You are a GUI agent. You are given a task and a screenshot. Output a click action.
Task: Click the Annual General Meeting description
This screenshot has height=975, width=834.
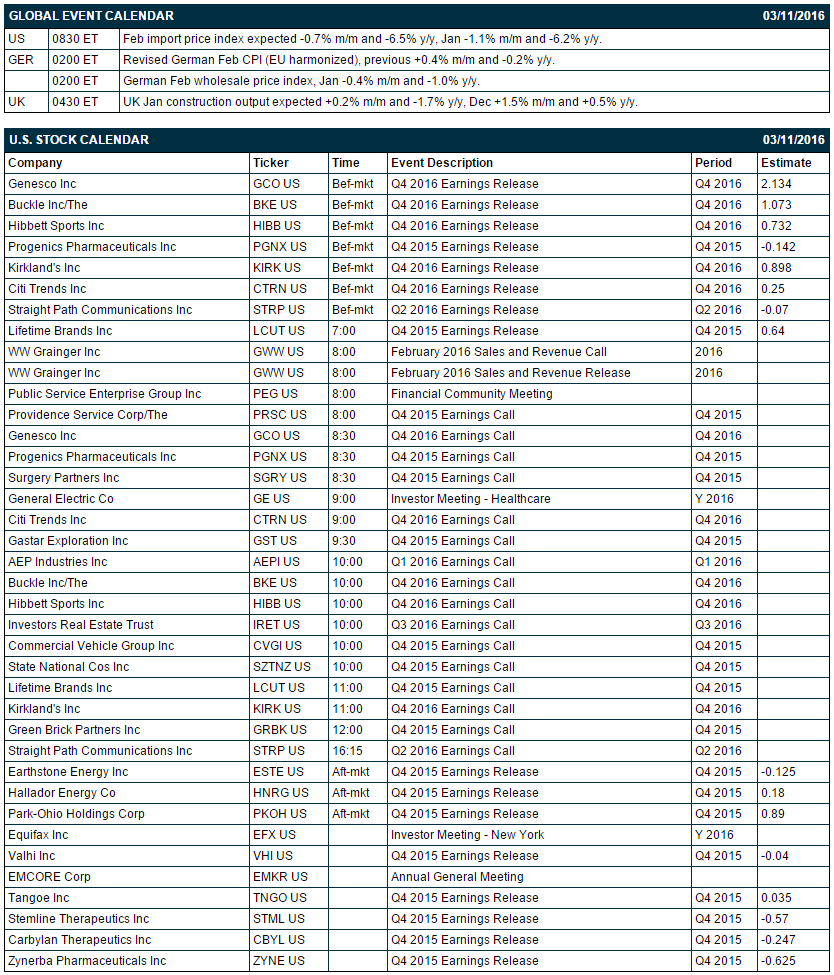457,877
